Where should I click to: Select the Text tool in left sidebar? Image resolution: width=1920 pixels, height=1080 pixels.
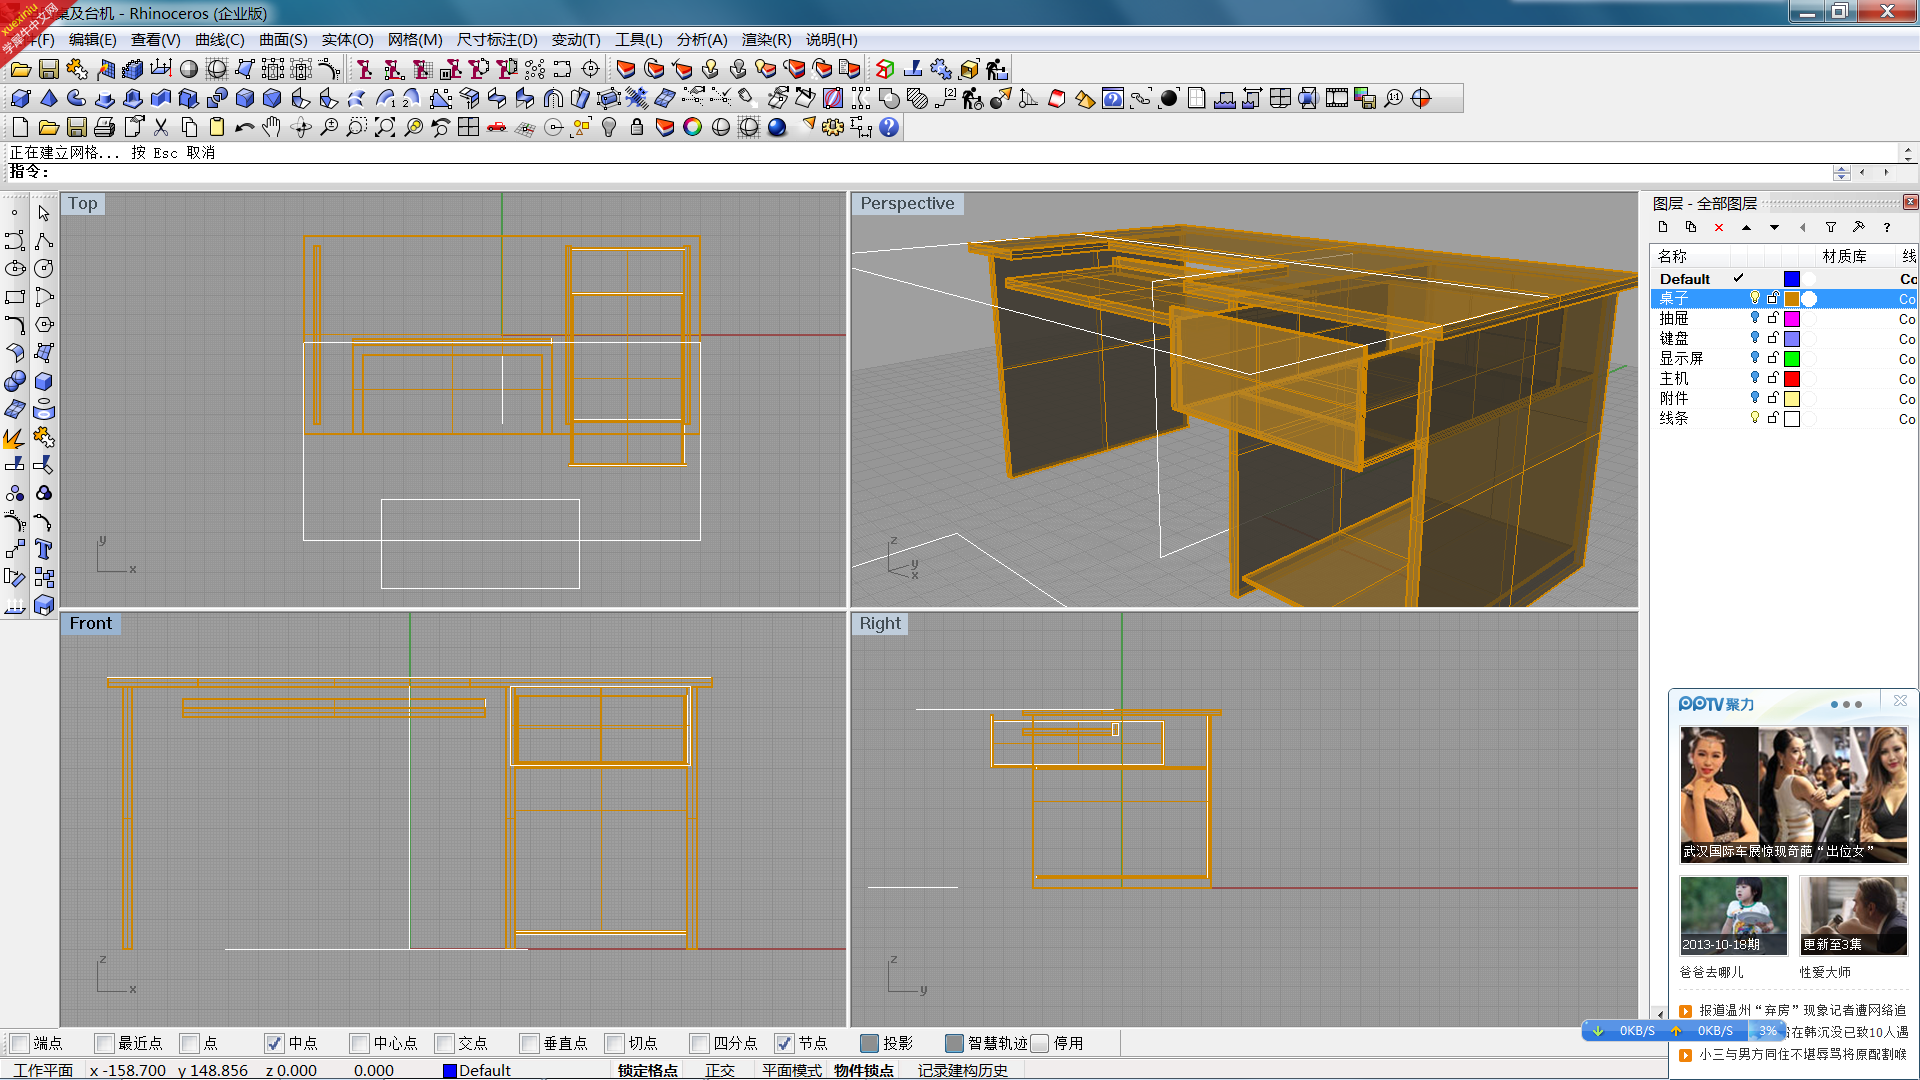coord(43,549)
